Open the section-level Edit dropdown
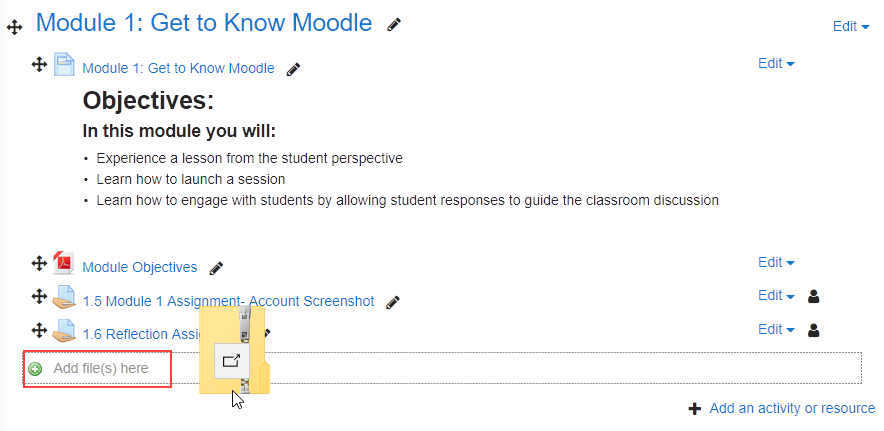The height and width of the screenshot is (431, 884). click(x=851, y=27)
